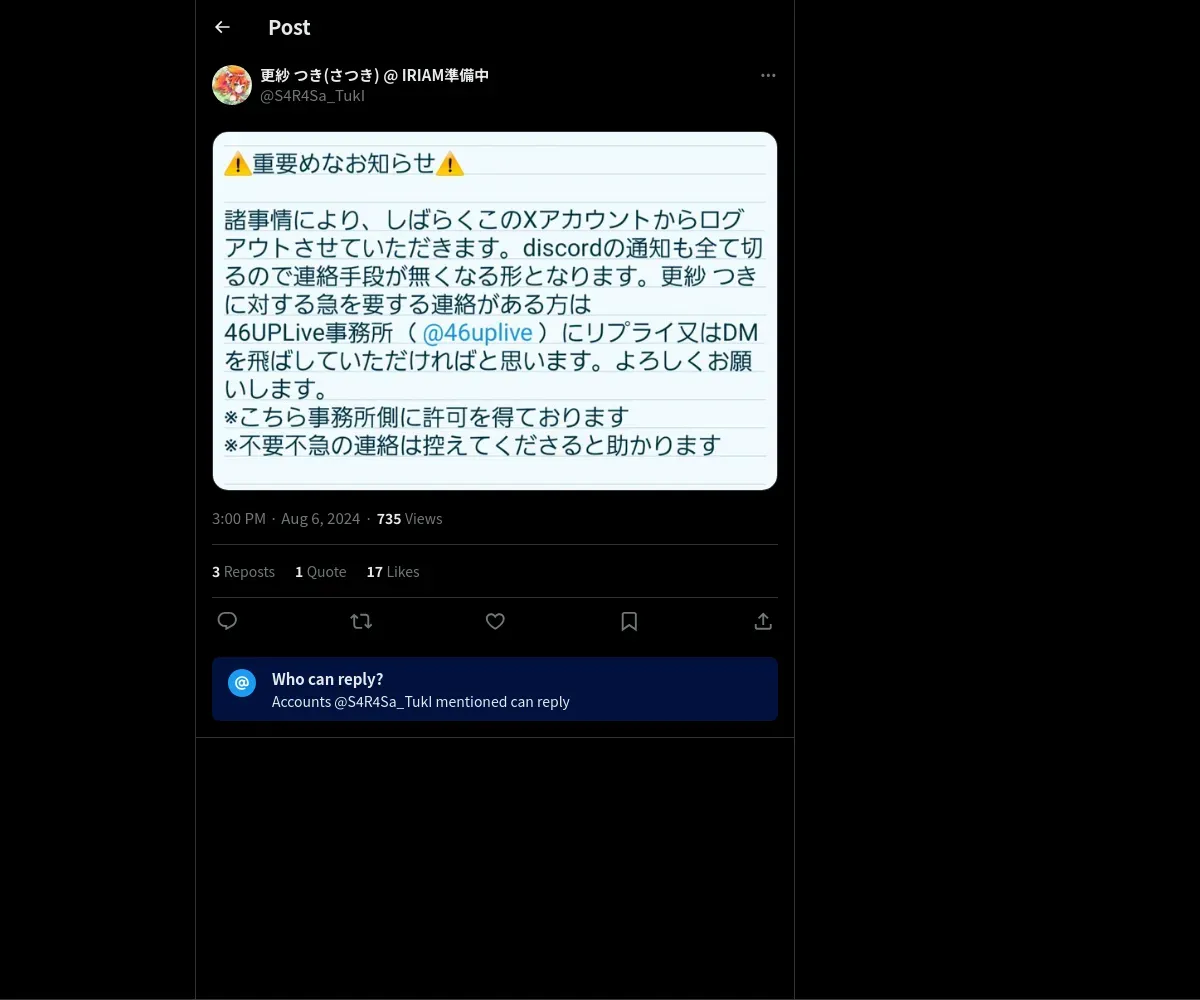This screenshot has width=1200, height=1000.
Task: Open the author's profile avatar picture
Action: [x=232, y=85]
